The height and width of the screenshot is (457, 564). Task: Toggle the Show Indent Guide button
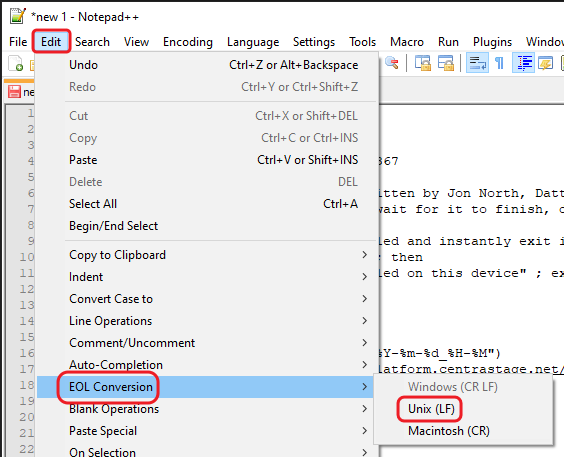click(x=523, y=63)
